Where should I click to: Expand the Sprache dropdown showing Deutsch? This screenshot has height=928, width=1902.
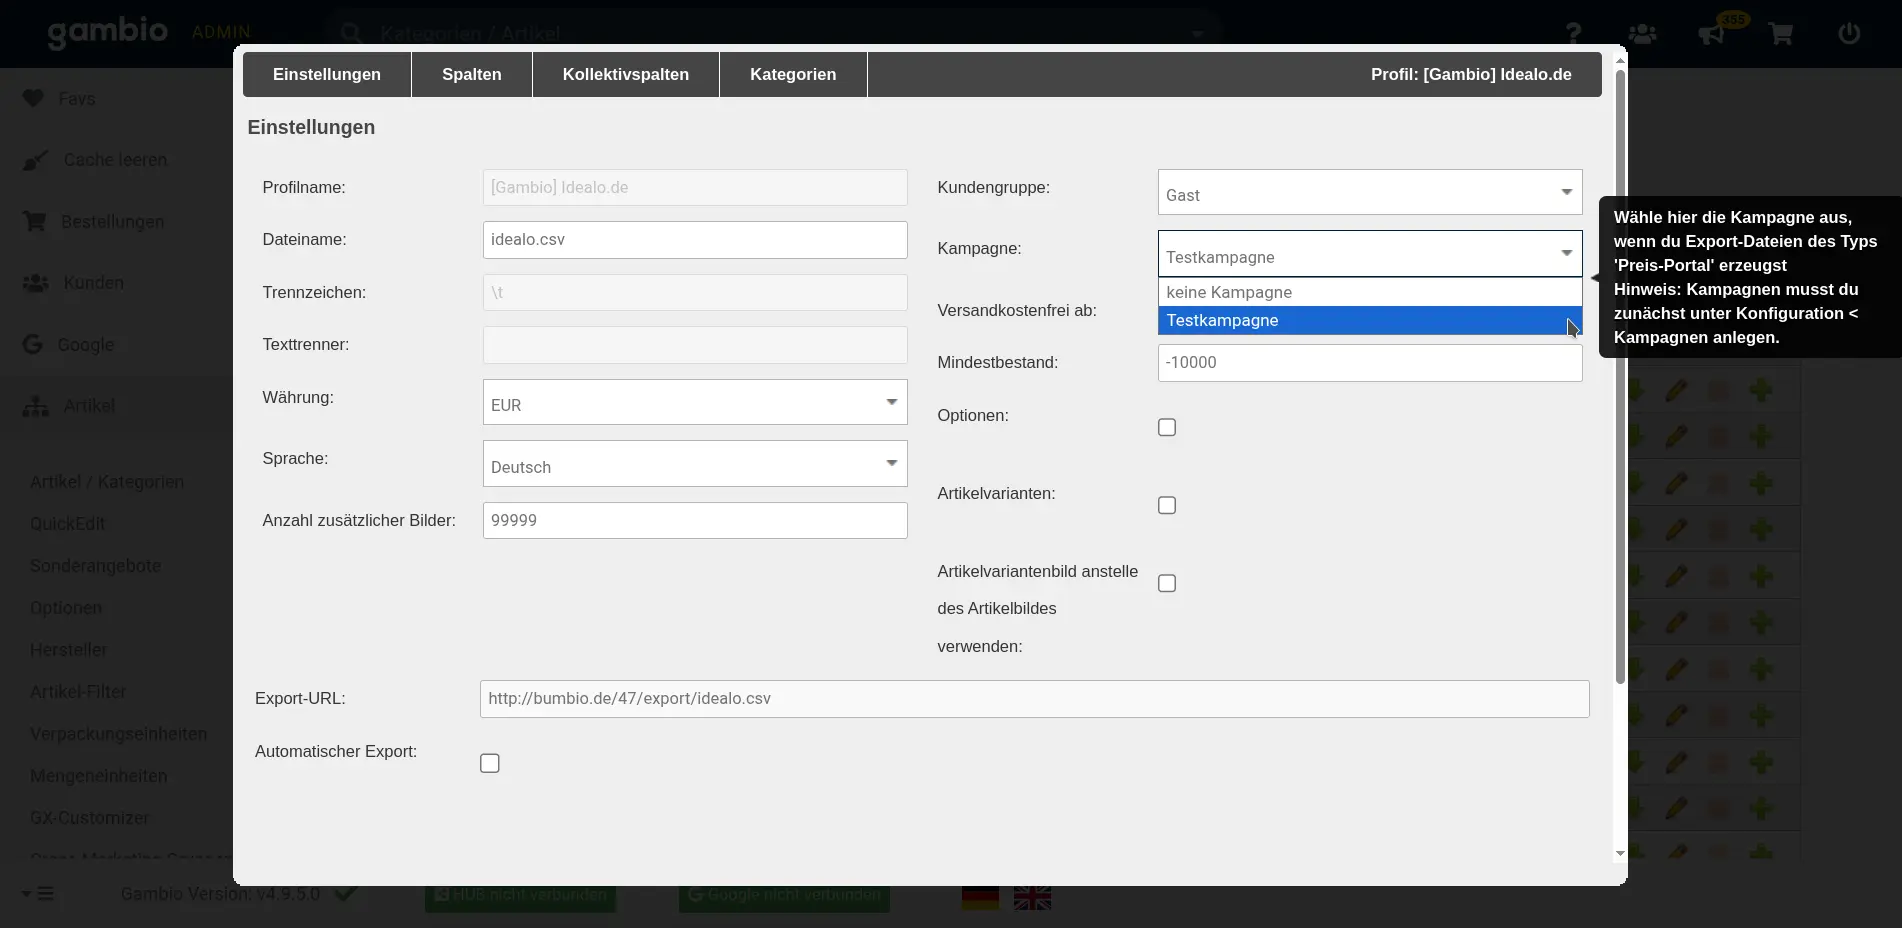coord(694,464)
